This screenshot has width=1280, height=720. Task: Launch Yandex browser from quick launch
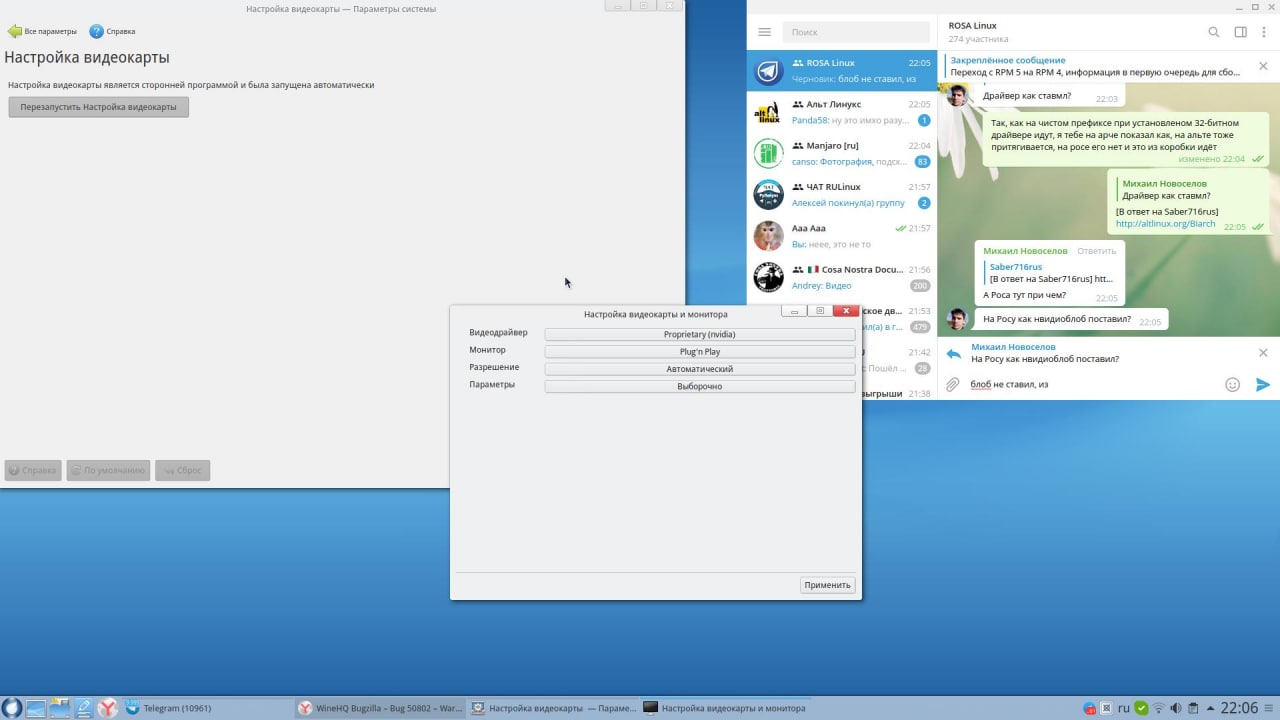[x=108, y=708]
